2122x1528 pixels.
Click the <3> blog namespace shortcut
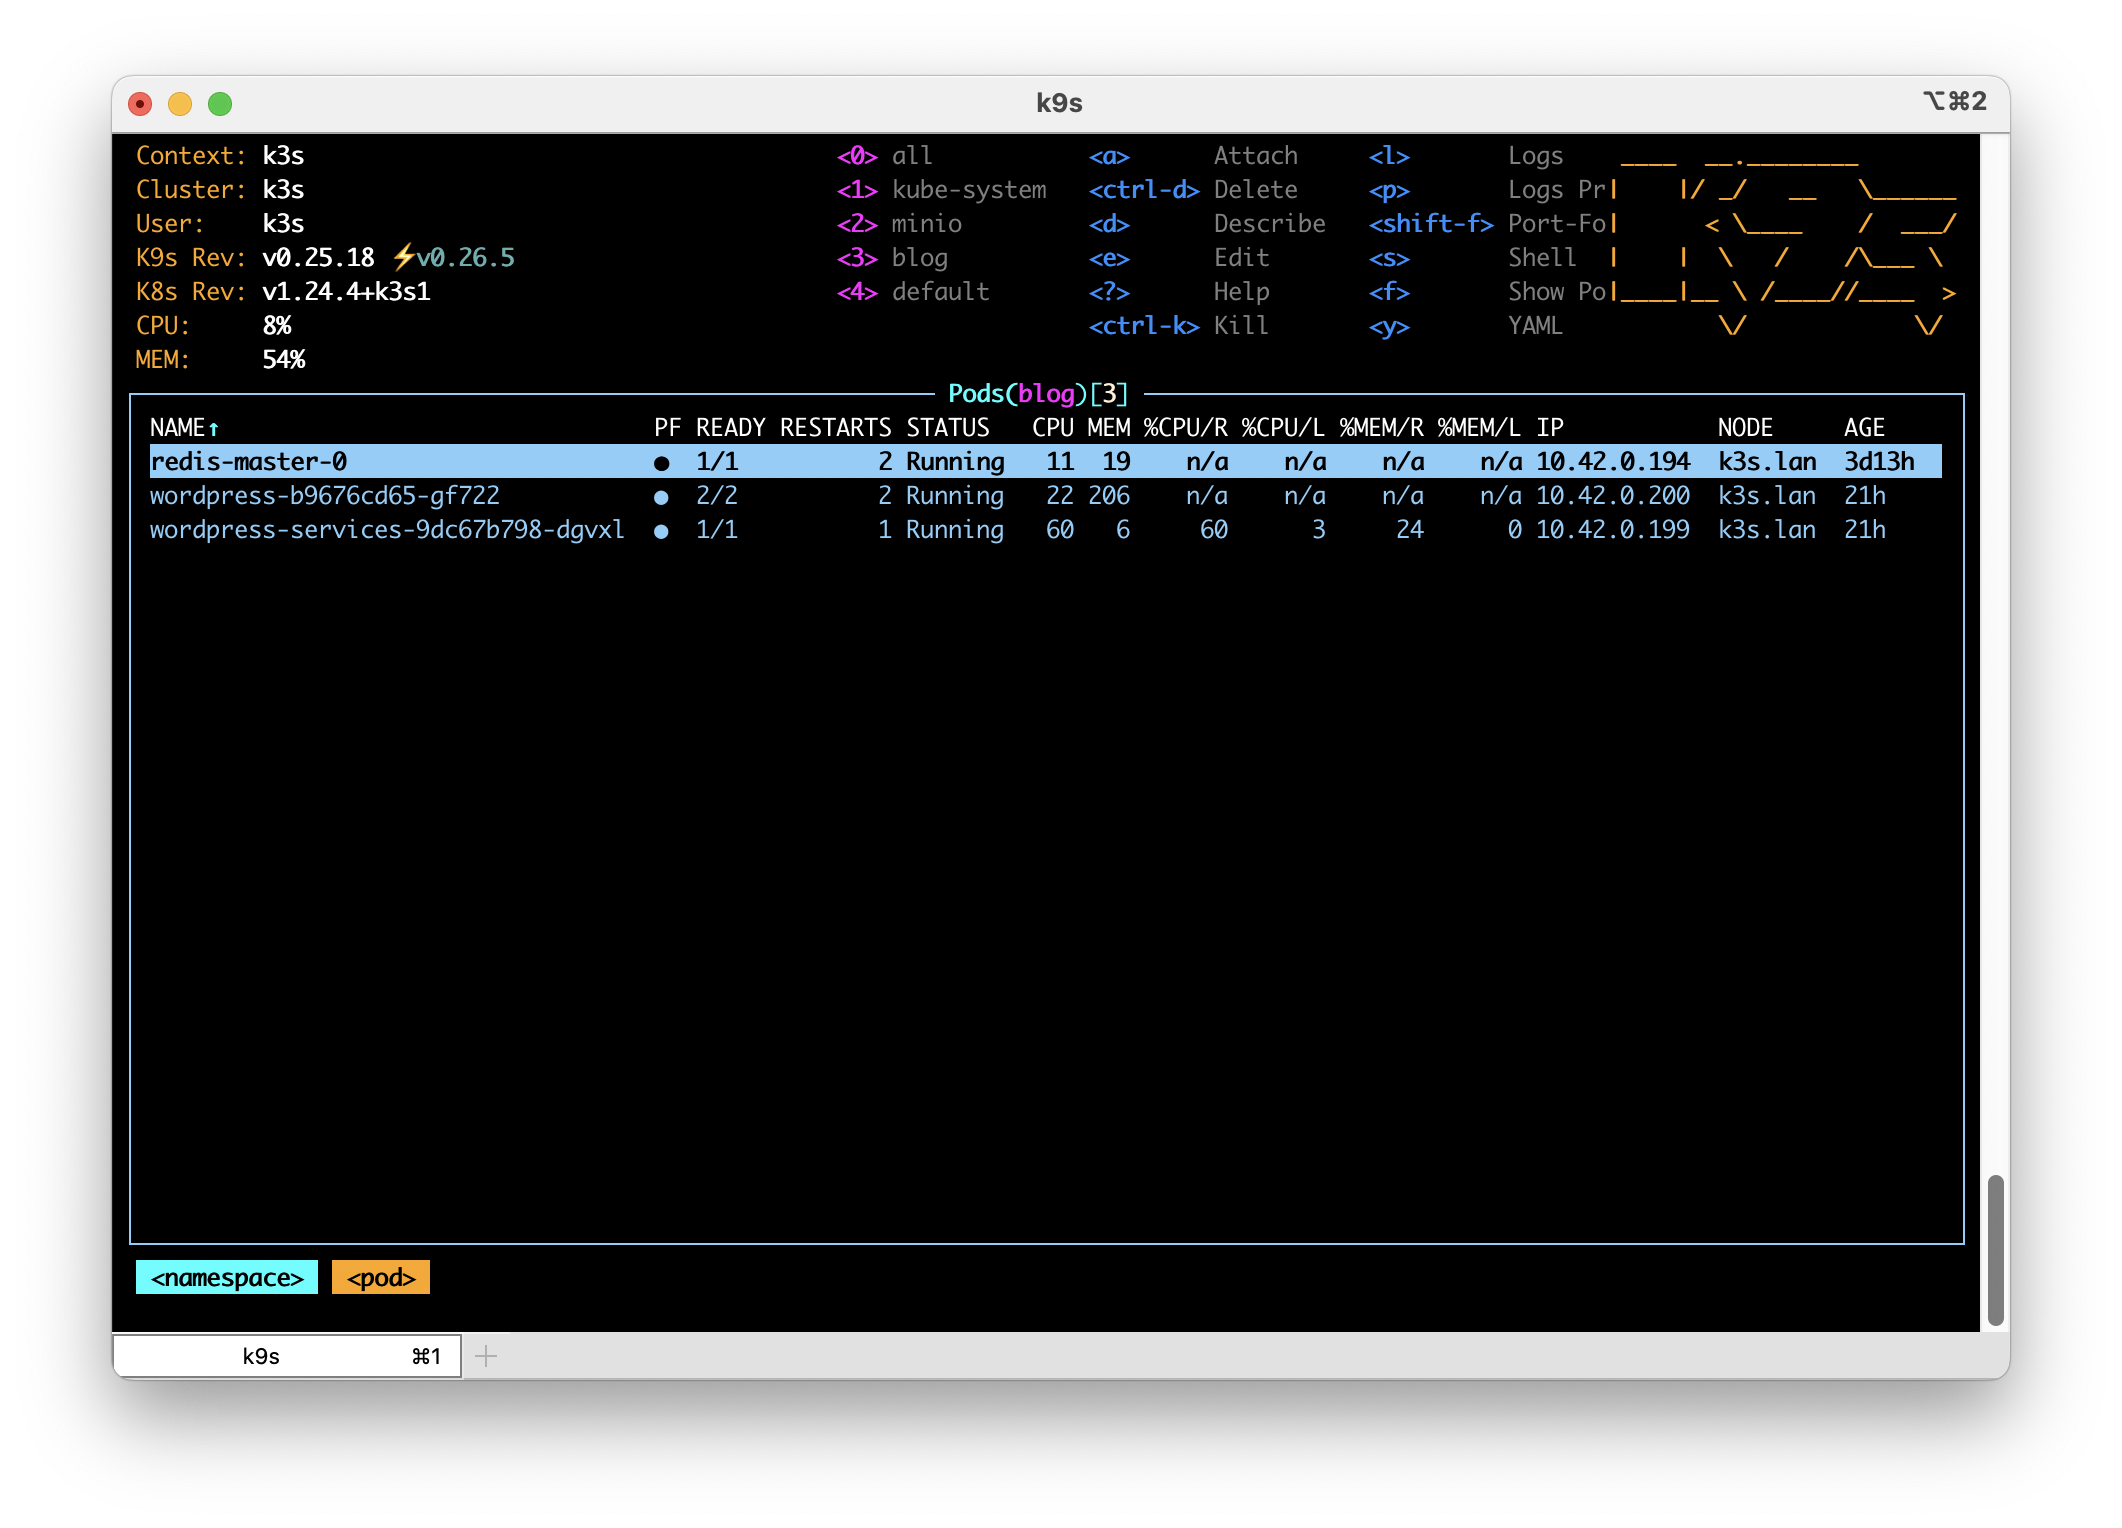click(x=892, y=257)
